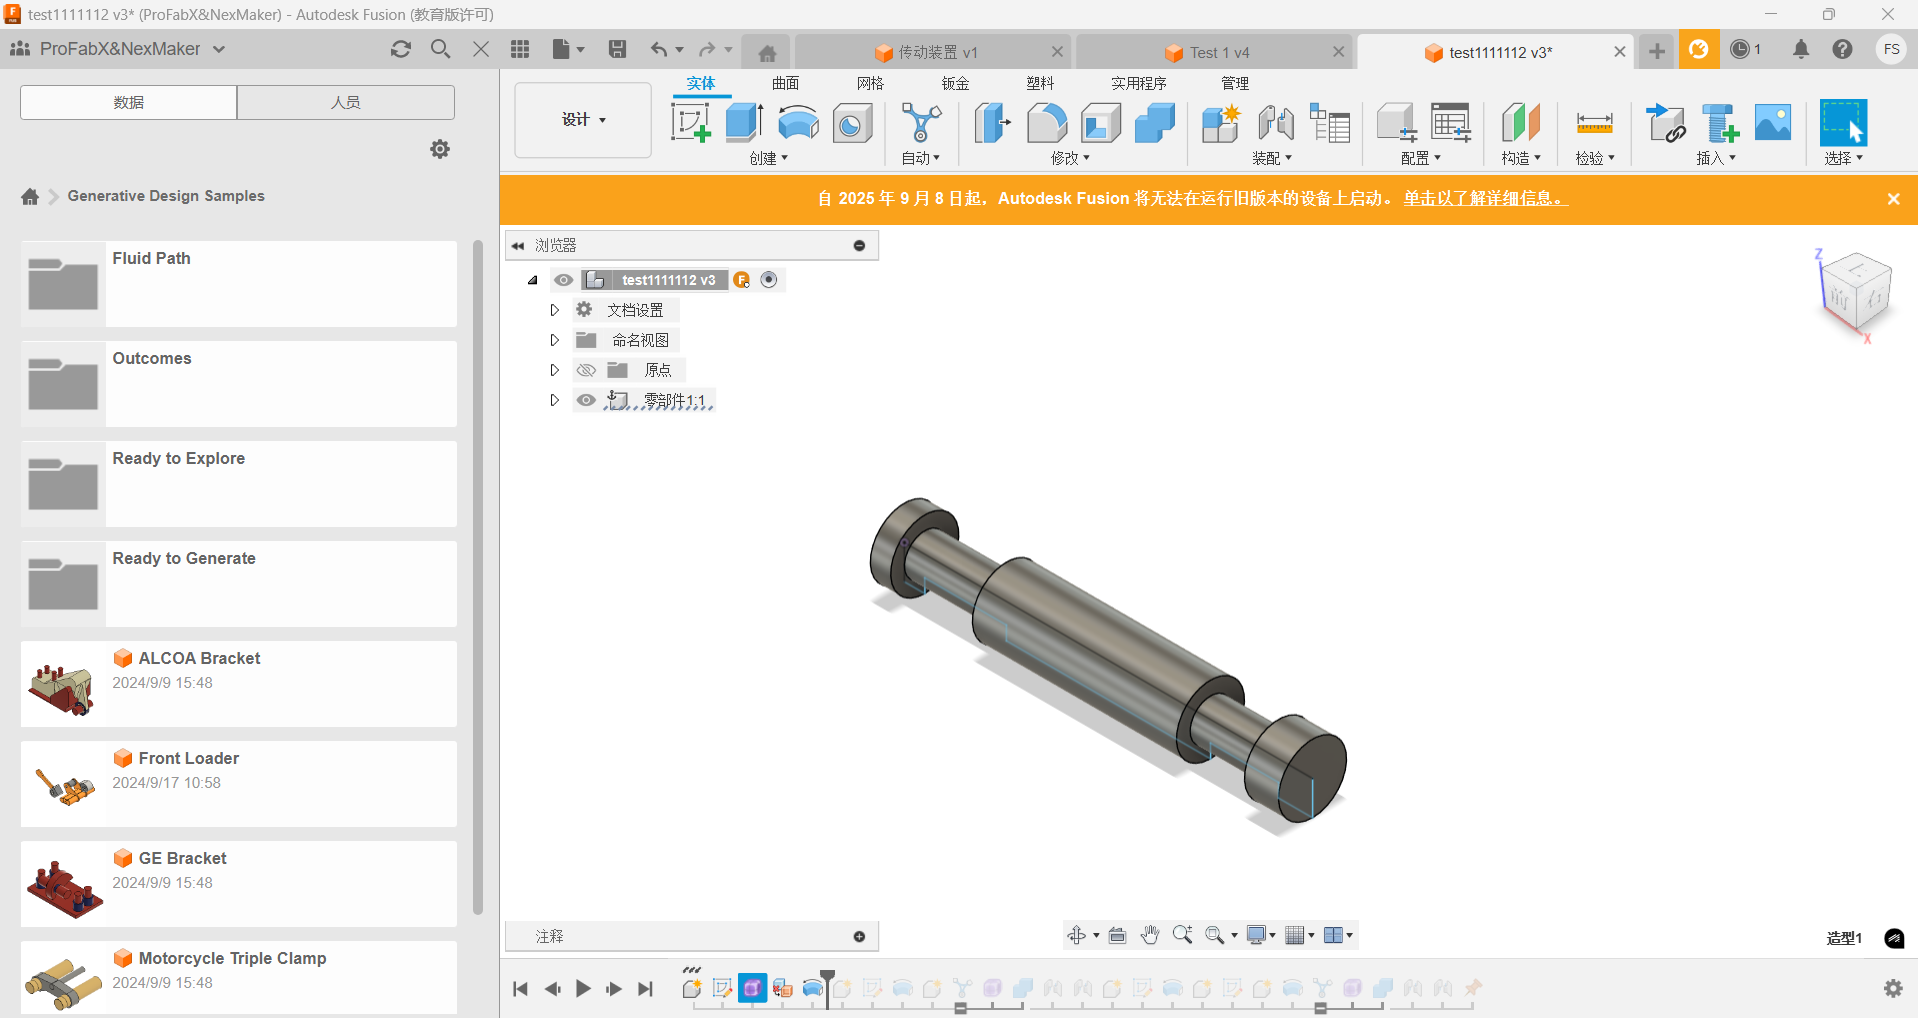Screen dimensions: 1918x1018
Task: Switch to the 人员 panel button
Action: pos(345,102)
